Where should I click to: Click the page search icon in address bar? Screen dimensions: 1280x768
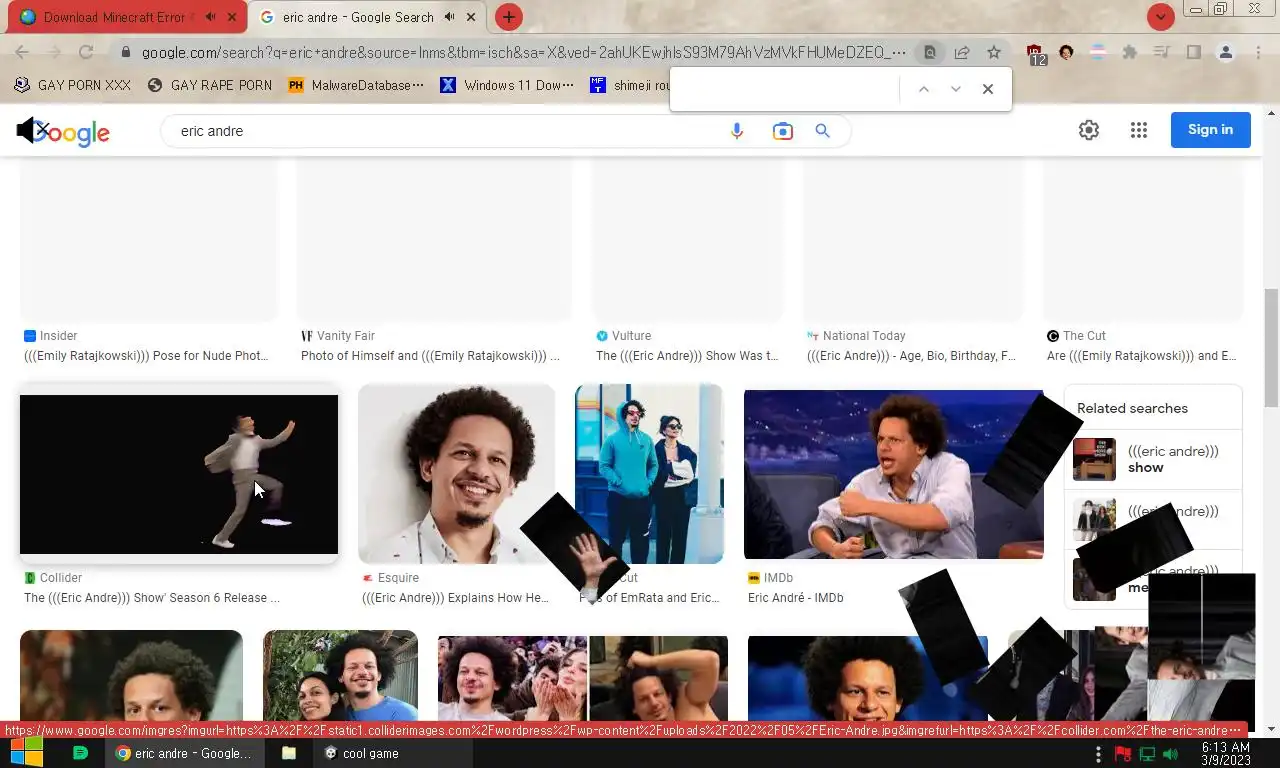(930, 52)
